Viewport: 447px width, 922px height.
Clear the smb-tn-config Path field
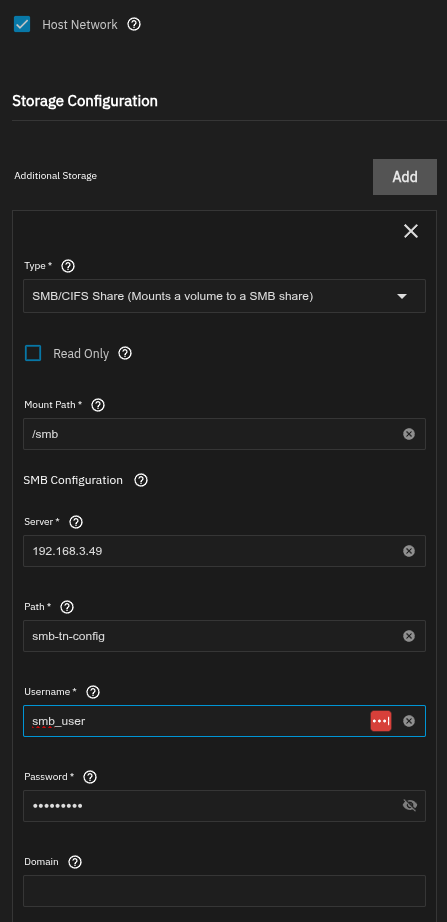409,636
